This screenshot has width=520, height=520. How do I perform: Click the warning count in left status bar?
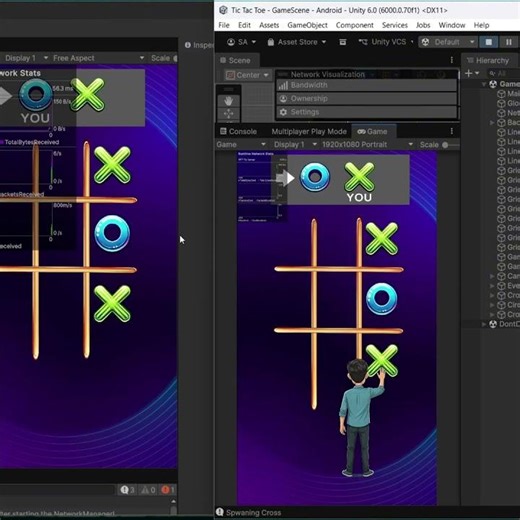click(x=149, y=490)
